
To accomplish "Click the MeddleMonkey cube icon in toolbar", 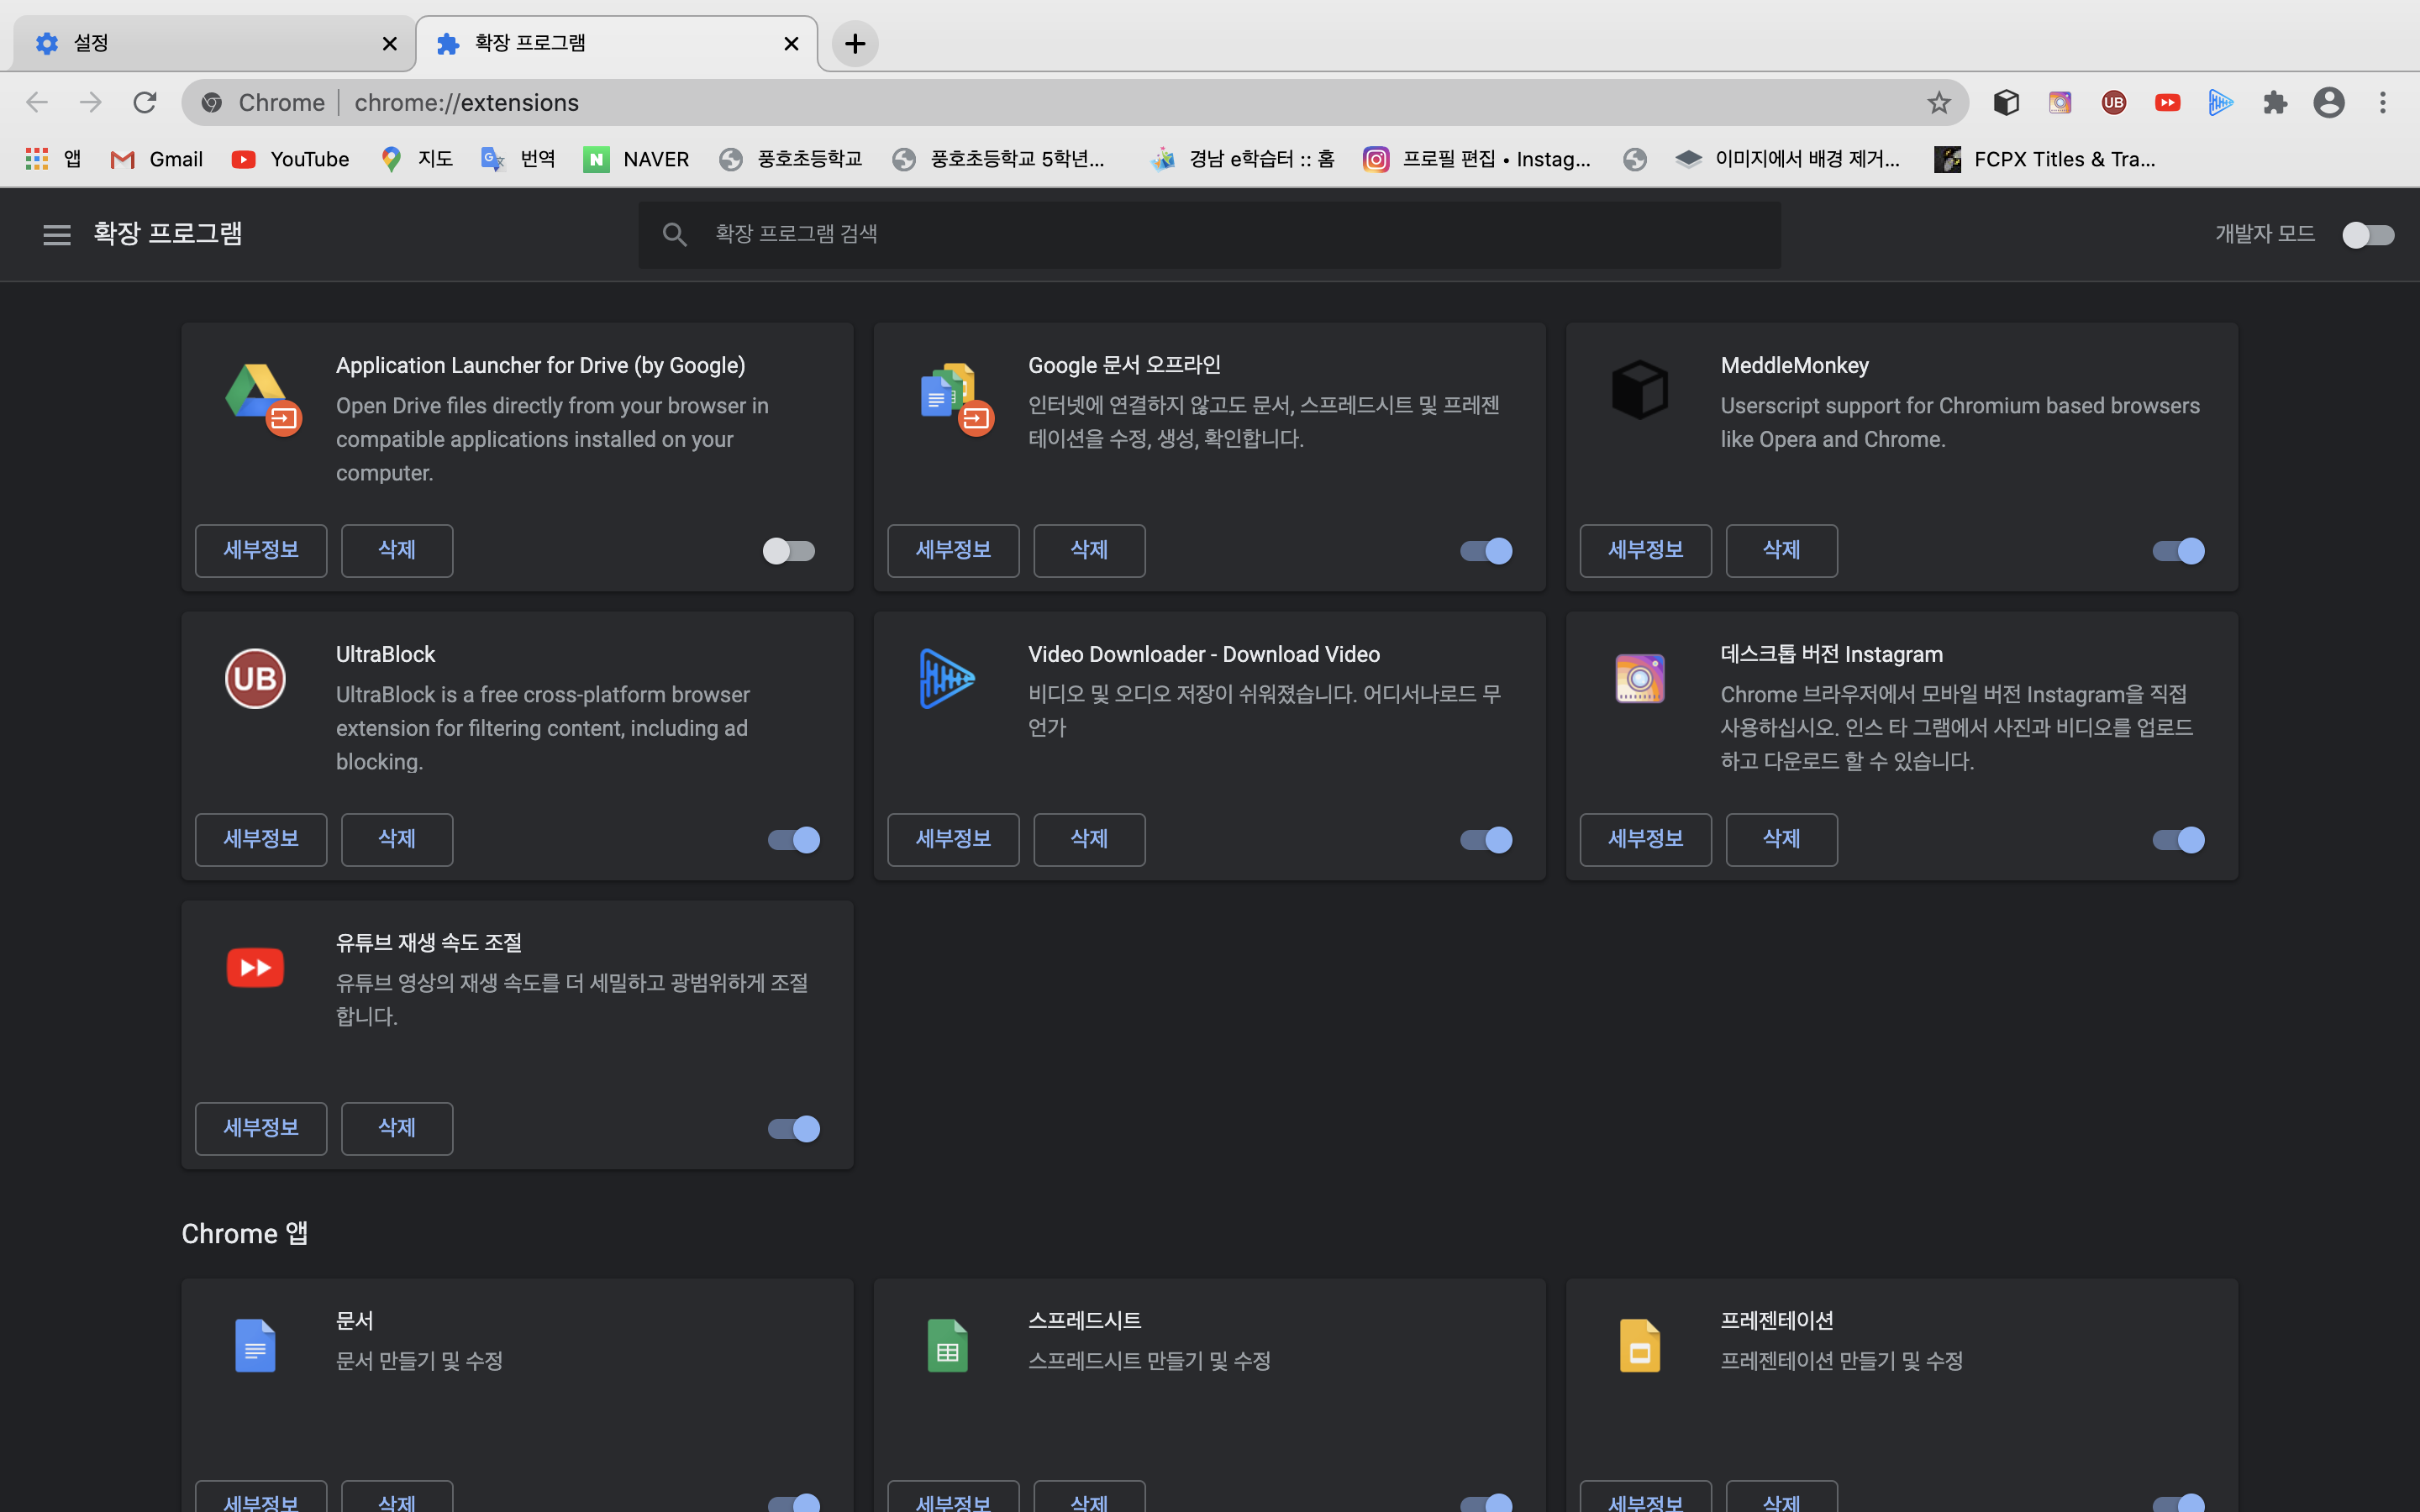I will coord(2006,102).
